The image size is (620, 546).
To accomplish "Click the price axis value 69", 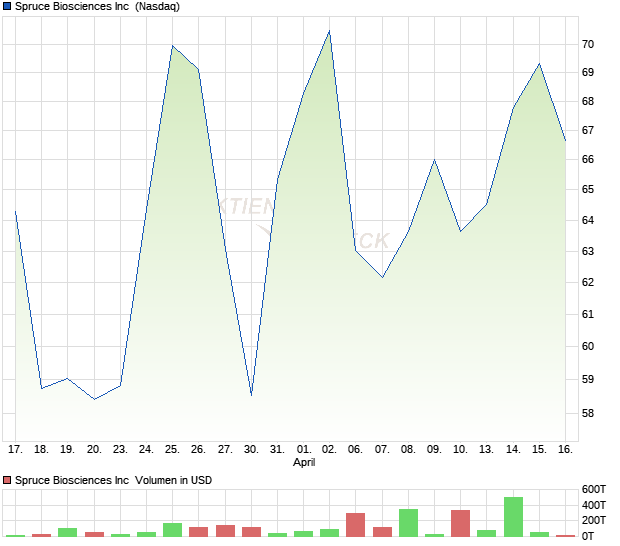I will (x=588, y=72).
